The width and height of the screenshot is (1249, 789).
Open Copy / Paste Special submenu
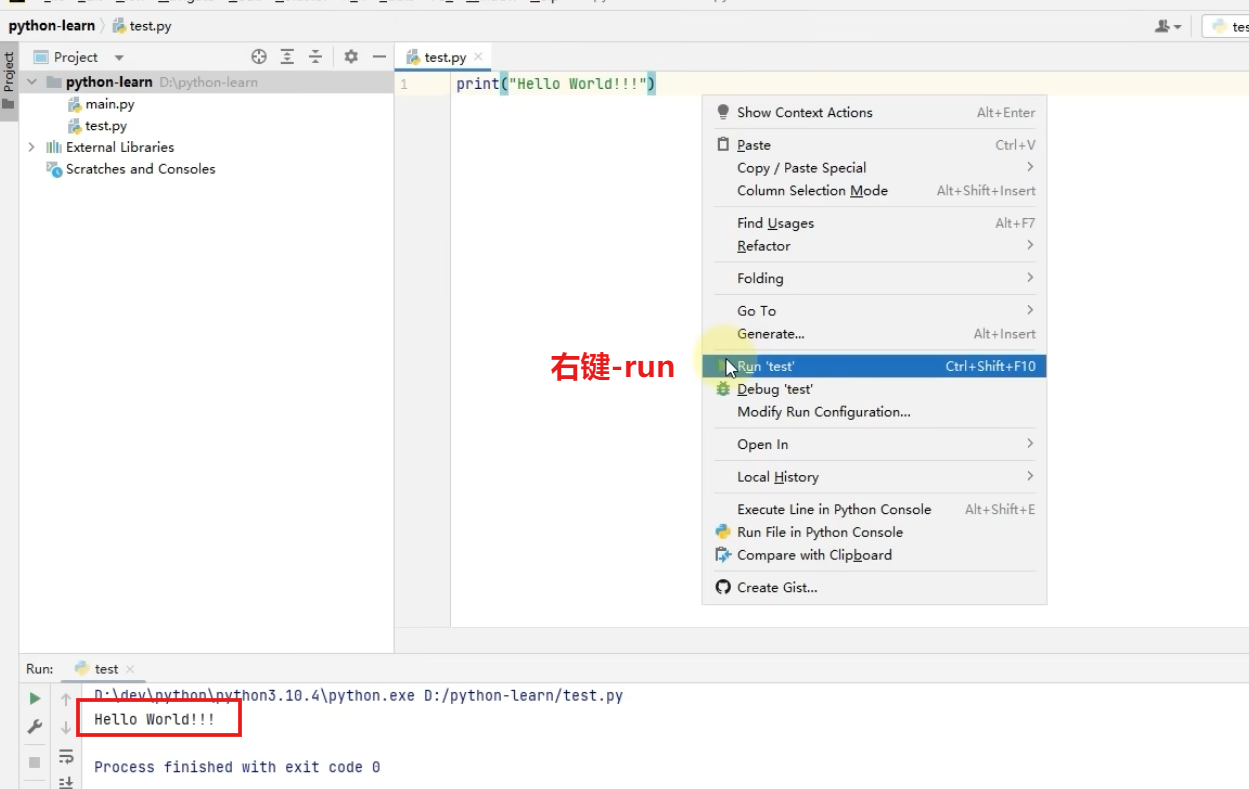(874, 168)
